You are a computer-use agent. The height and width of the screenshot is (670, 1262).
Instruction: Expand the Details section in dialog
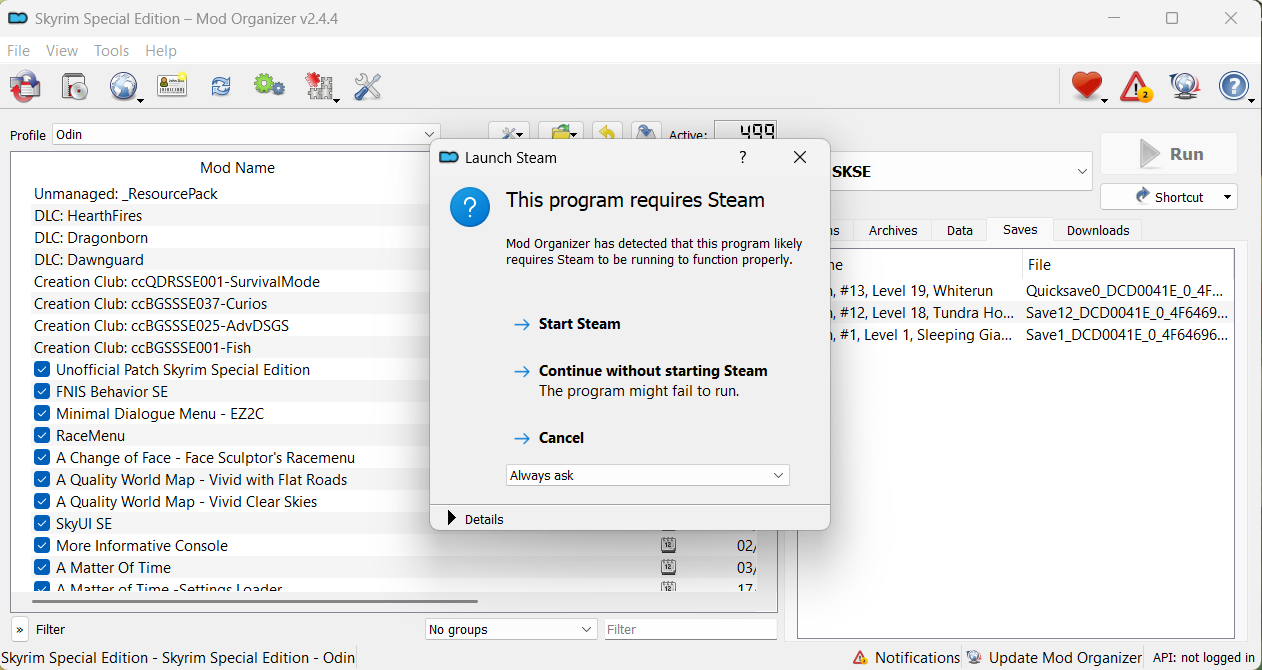[477, 519]
